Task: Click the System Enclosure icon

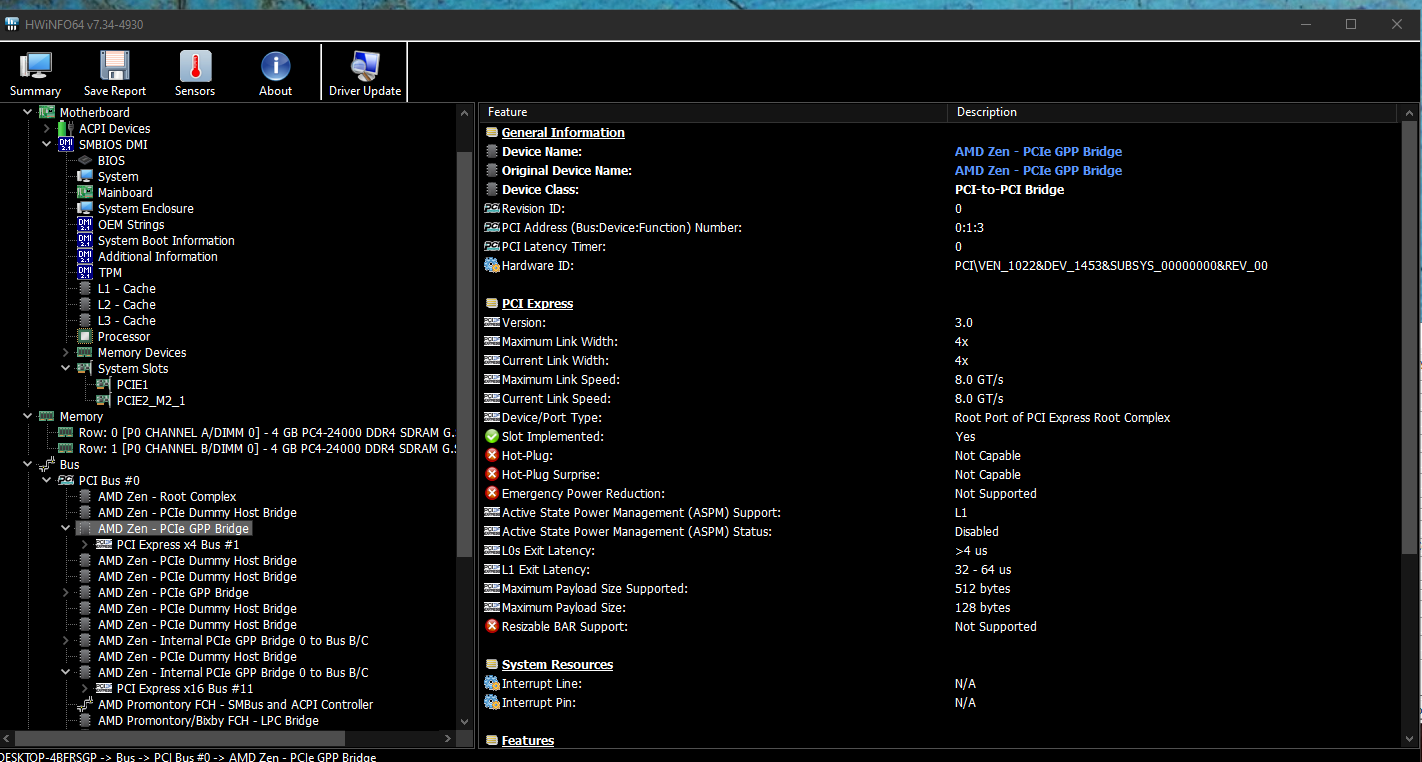Action: tap(85, 208)
